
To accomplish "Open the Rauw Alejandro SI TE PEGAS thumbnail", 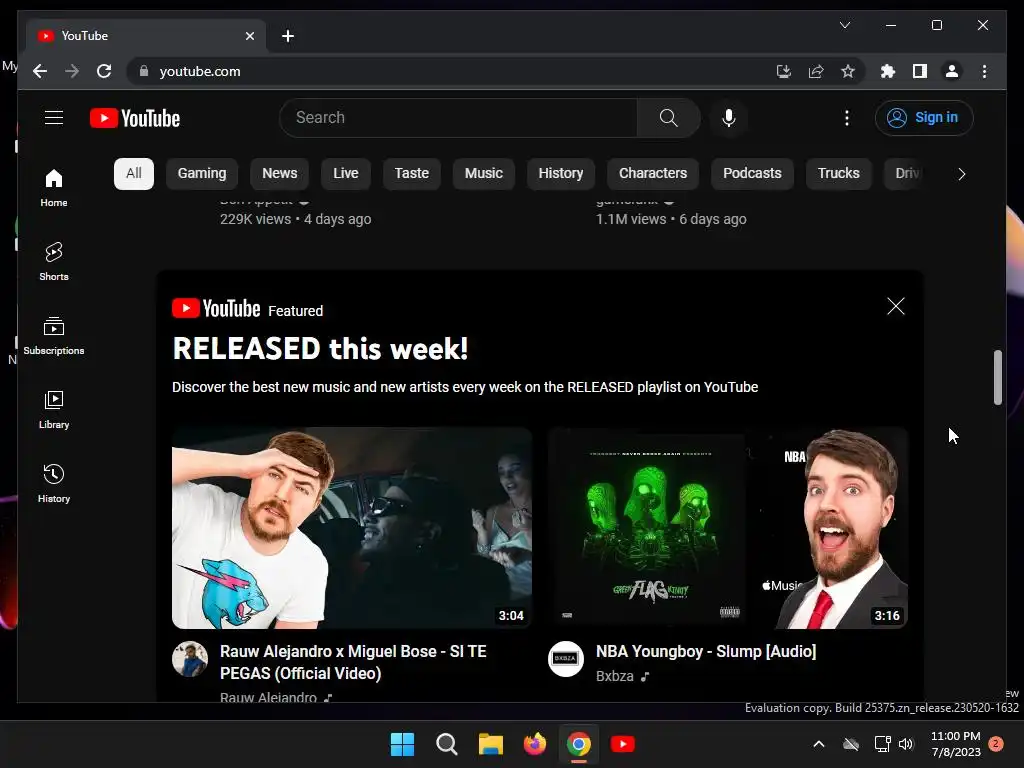I will point(351,528).
